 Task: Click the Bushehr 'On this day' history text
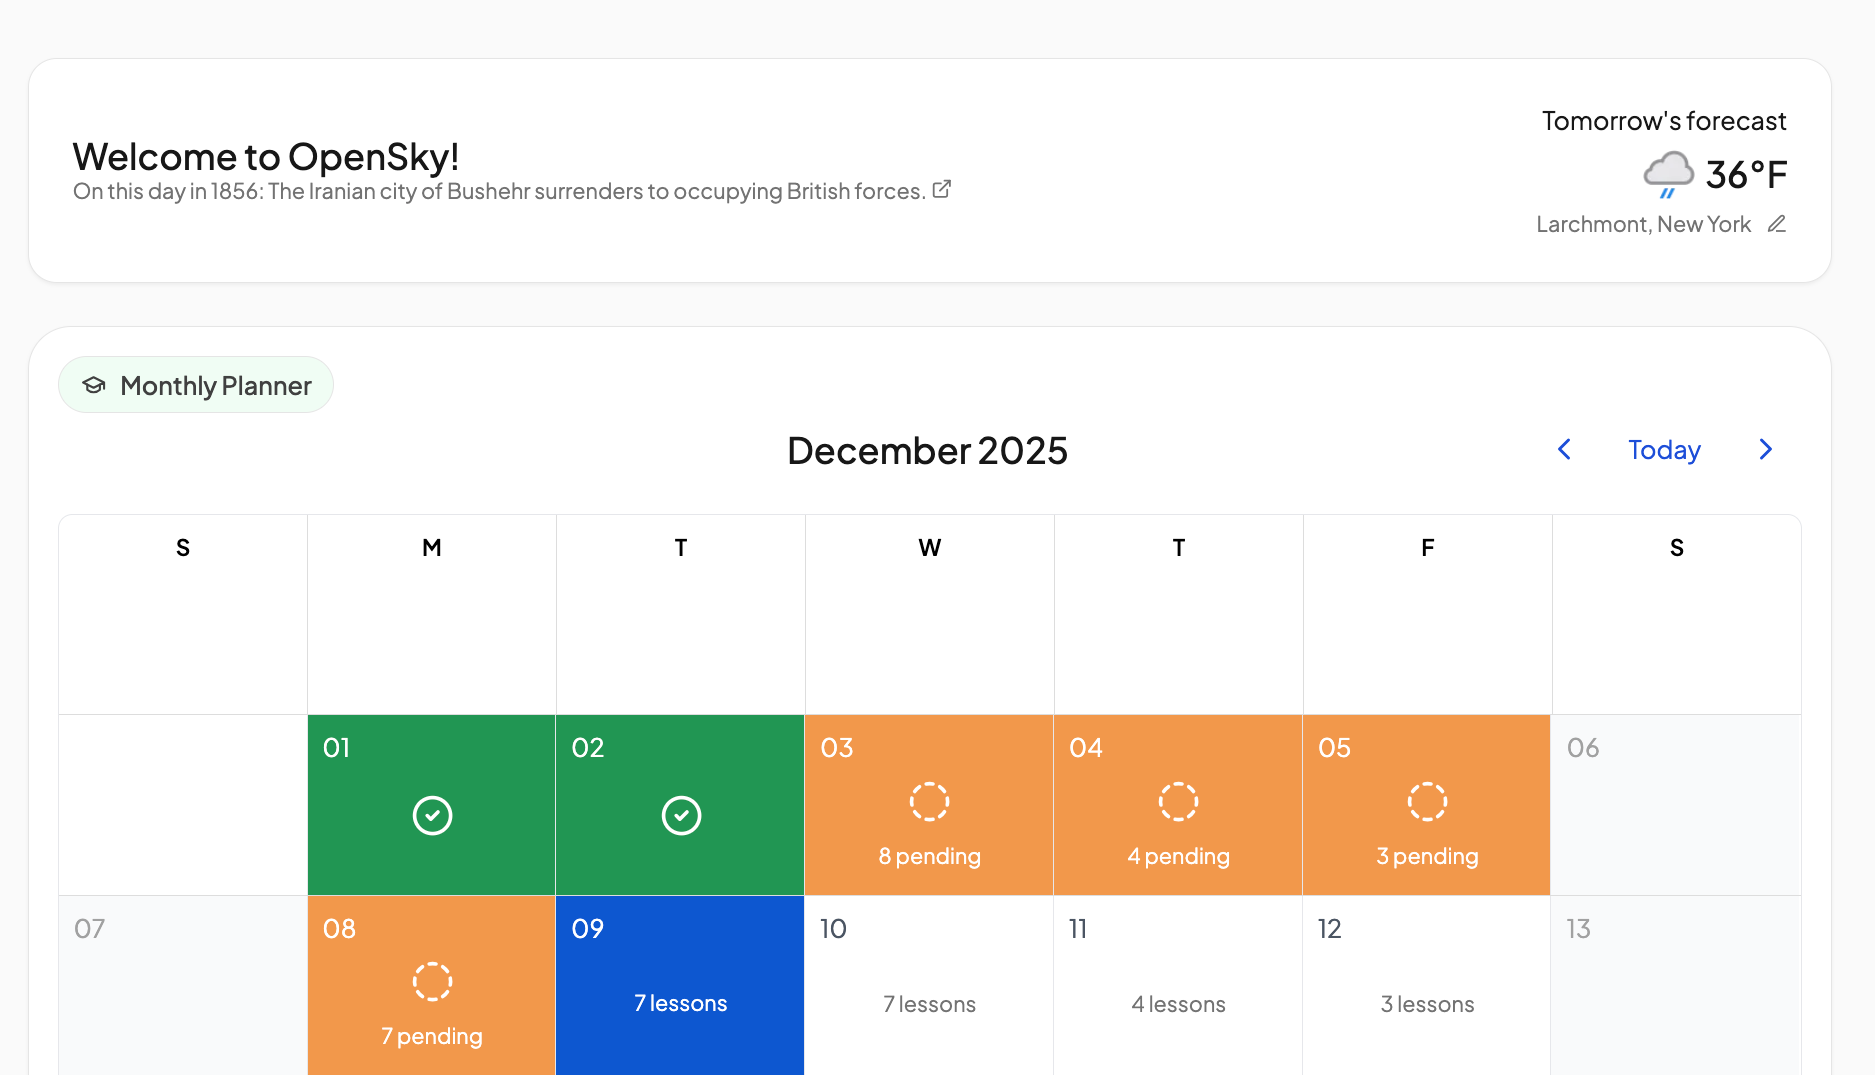[x=498, y=191]
